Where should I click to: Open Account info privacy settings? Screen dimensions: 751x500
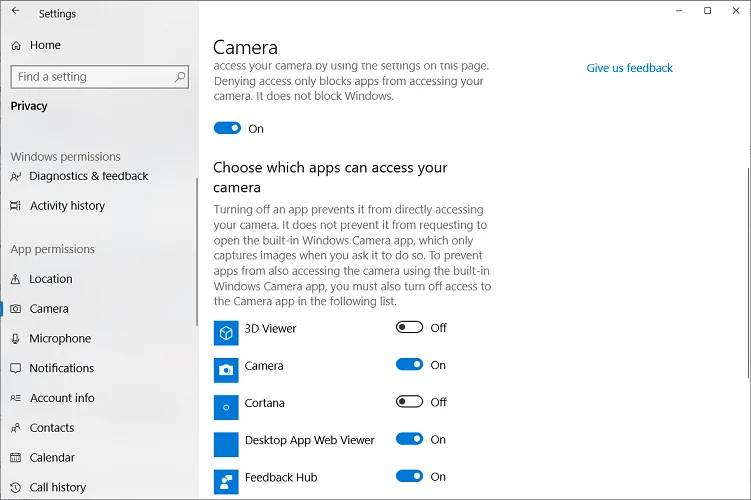tap(62, 398)
